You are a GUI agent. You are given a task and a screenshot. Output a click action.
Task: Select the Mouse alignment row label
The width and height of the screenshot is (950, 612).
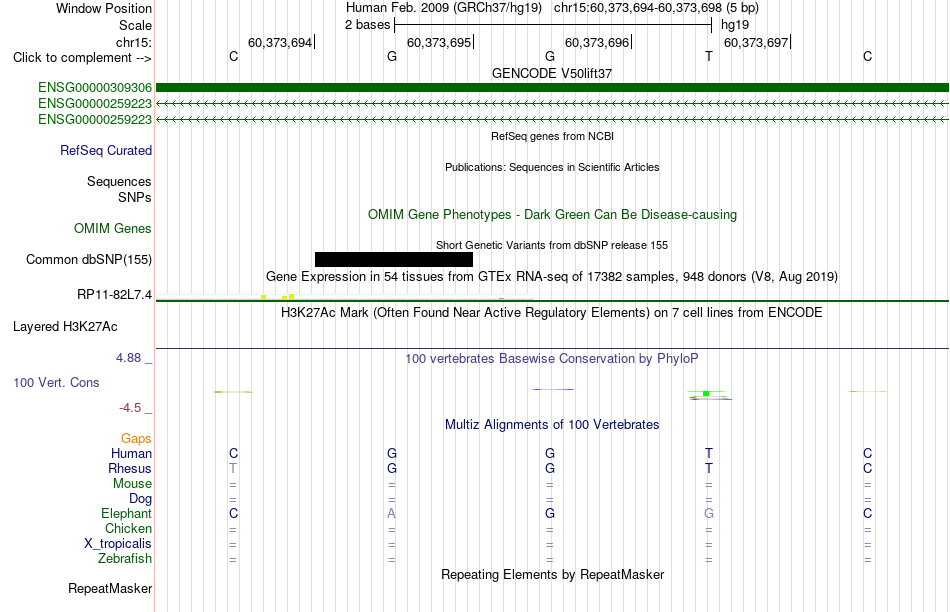tap(132, 484)
